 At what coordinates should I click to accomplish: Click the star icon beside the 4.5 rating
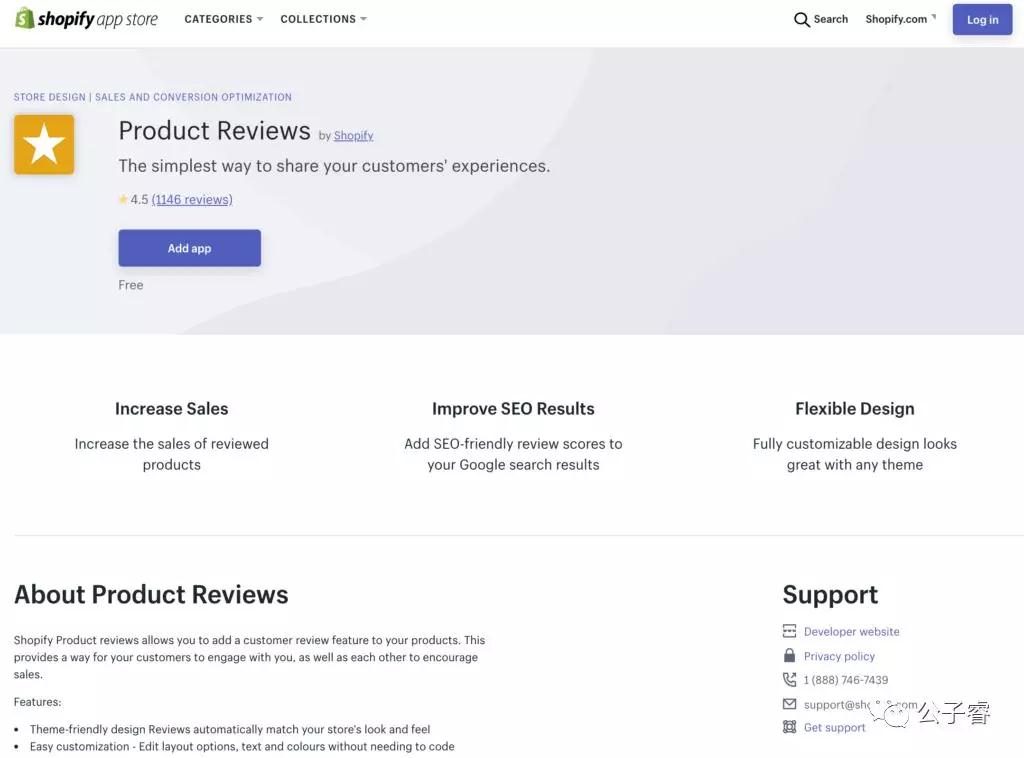(x=124, y=199)
